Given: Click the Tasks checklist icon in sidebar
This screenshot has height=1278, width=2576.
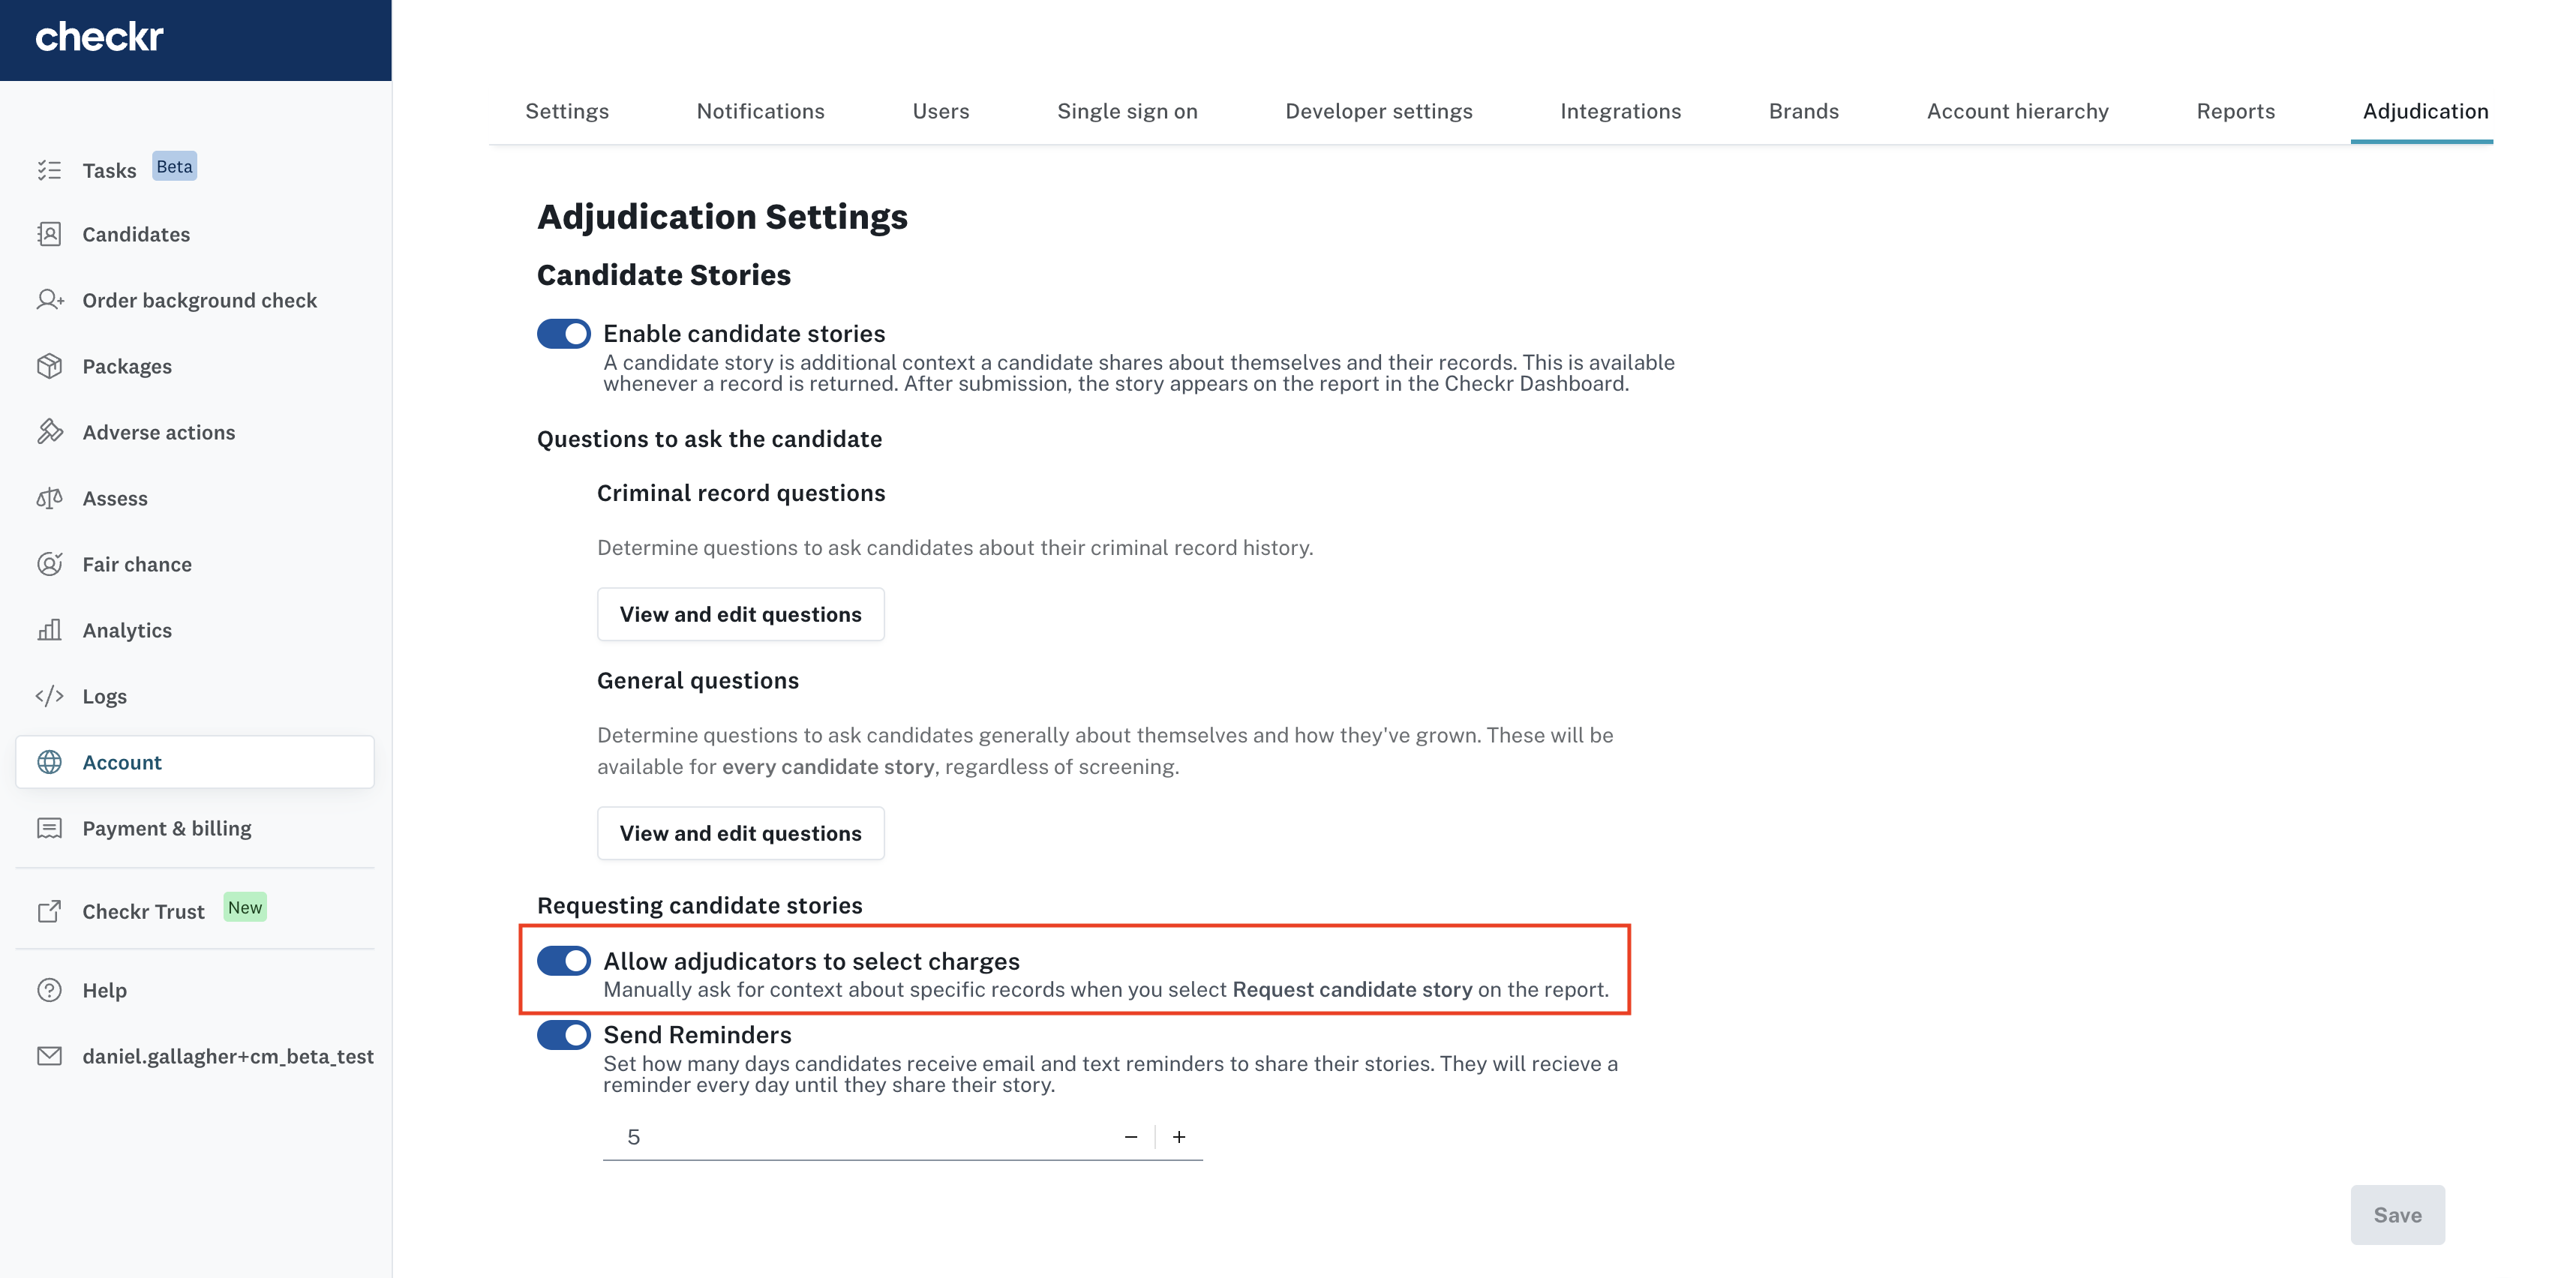Looking at the screenshot, I should pos(49,170).
